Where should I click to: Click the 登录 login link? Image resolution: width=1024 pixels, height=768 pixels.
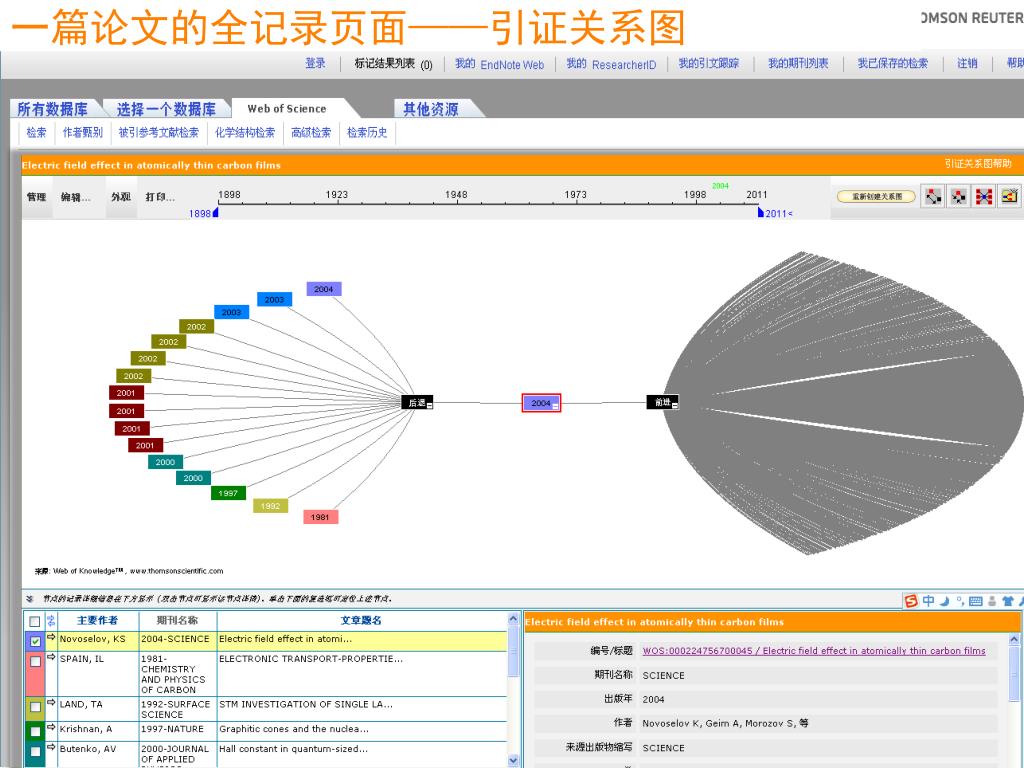[x=315, y=63]
